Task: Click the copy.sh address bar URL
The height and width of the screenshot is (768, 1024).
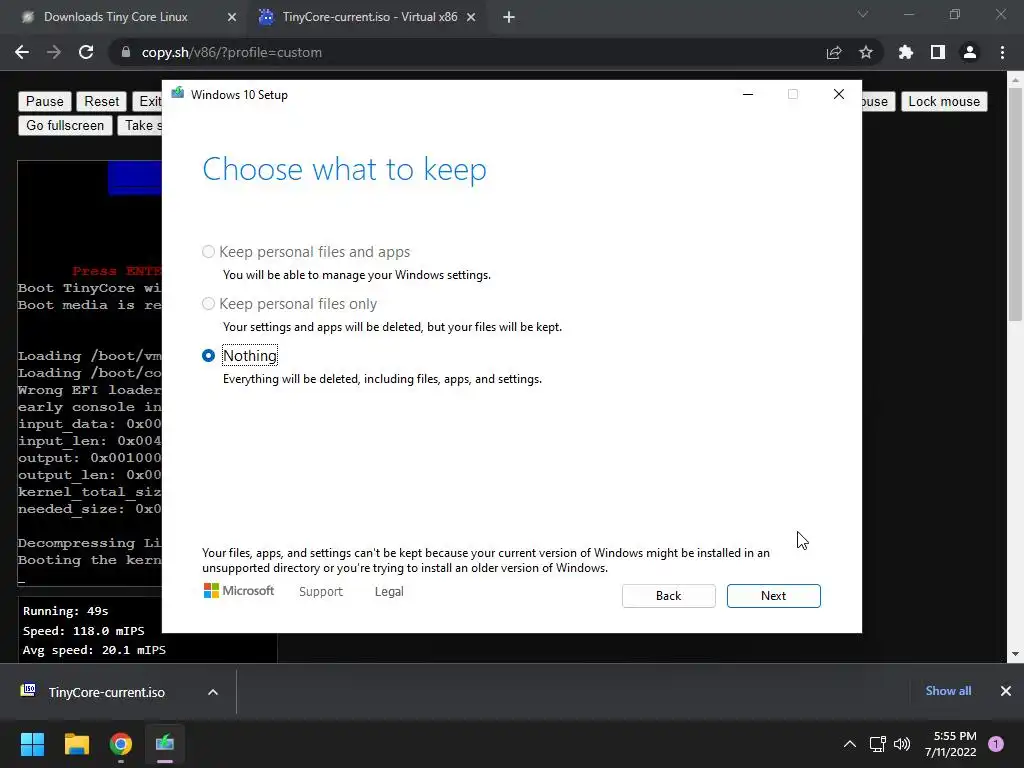Action: (x=232, y=52)
